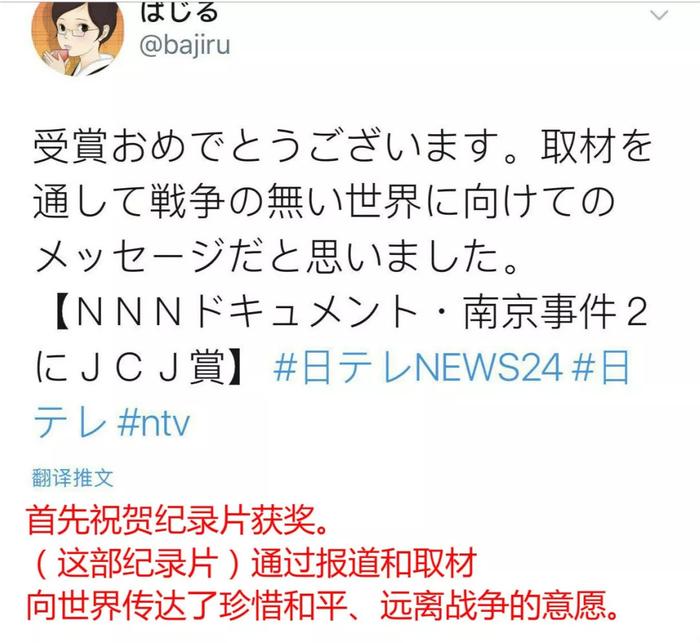This screenshot has height=643, width=700.
Task: Click the red text line 向世界传达了珍惜和平
Action: coord(322,606)
